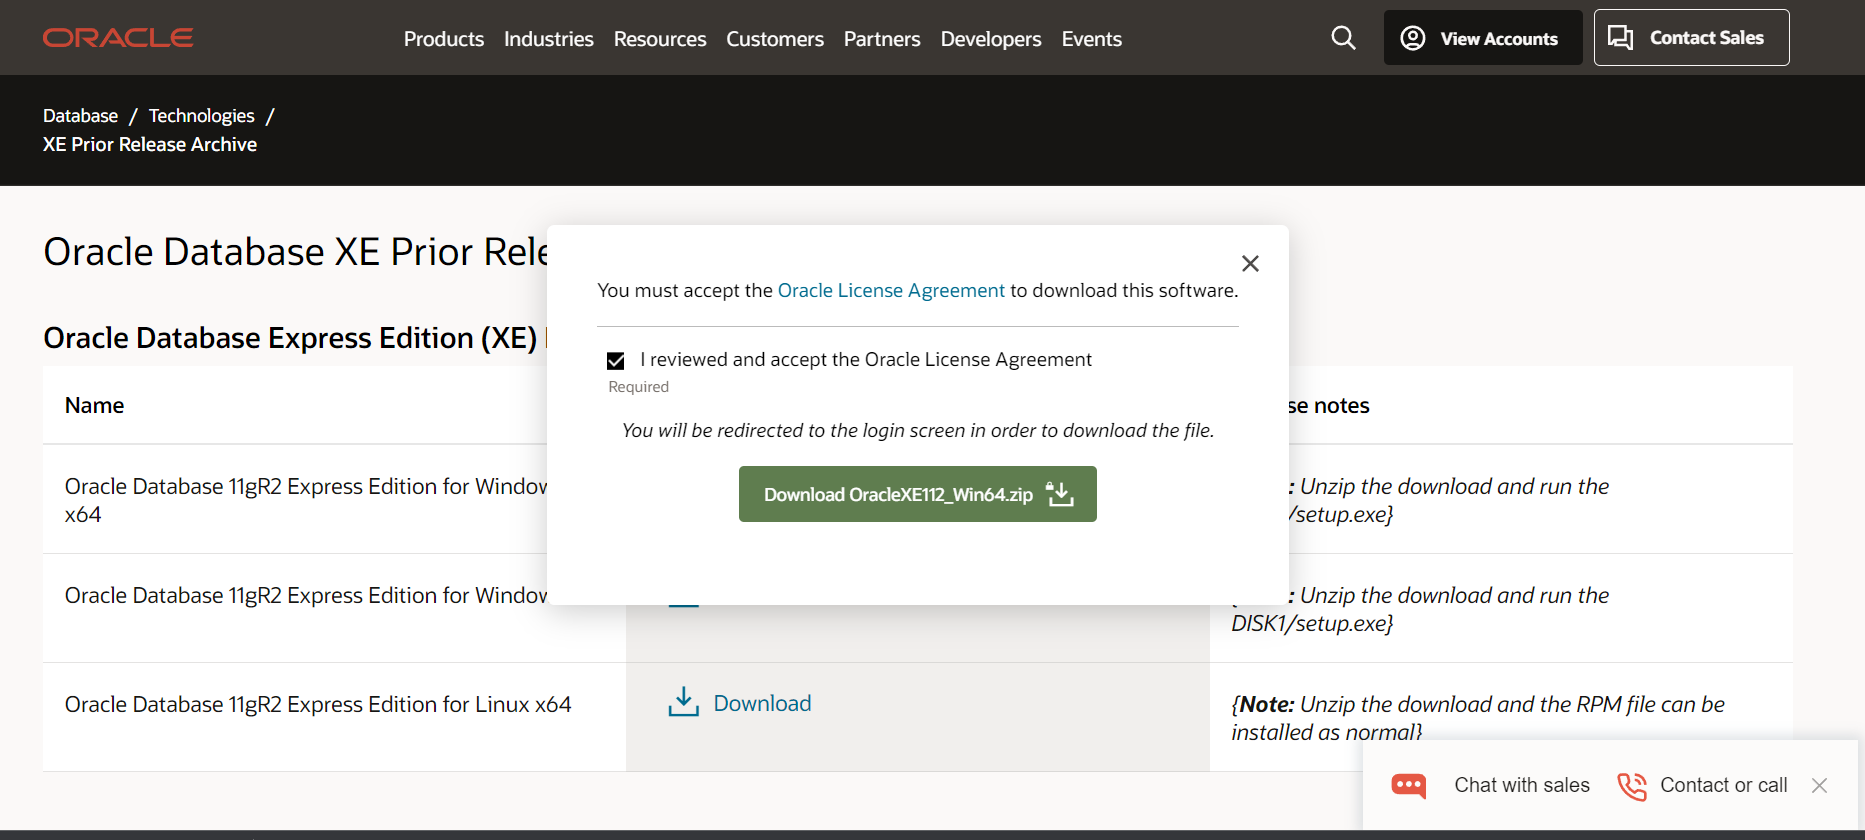Go to Database breadcrumb link
The width and height of the screenshot is (1865, 840).
coord(80,116)
